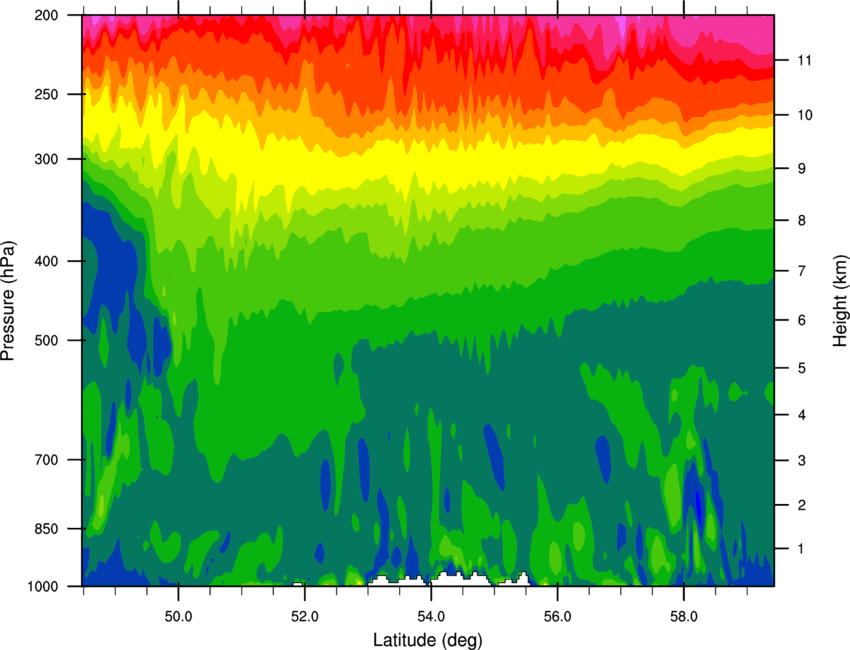The width and height of the screenshot is (850, 650).
Task: Click the 250 pressure tick label
Action: [x=46, y=94]
